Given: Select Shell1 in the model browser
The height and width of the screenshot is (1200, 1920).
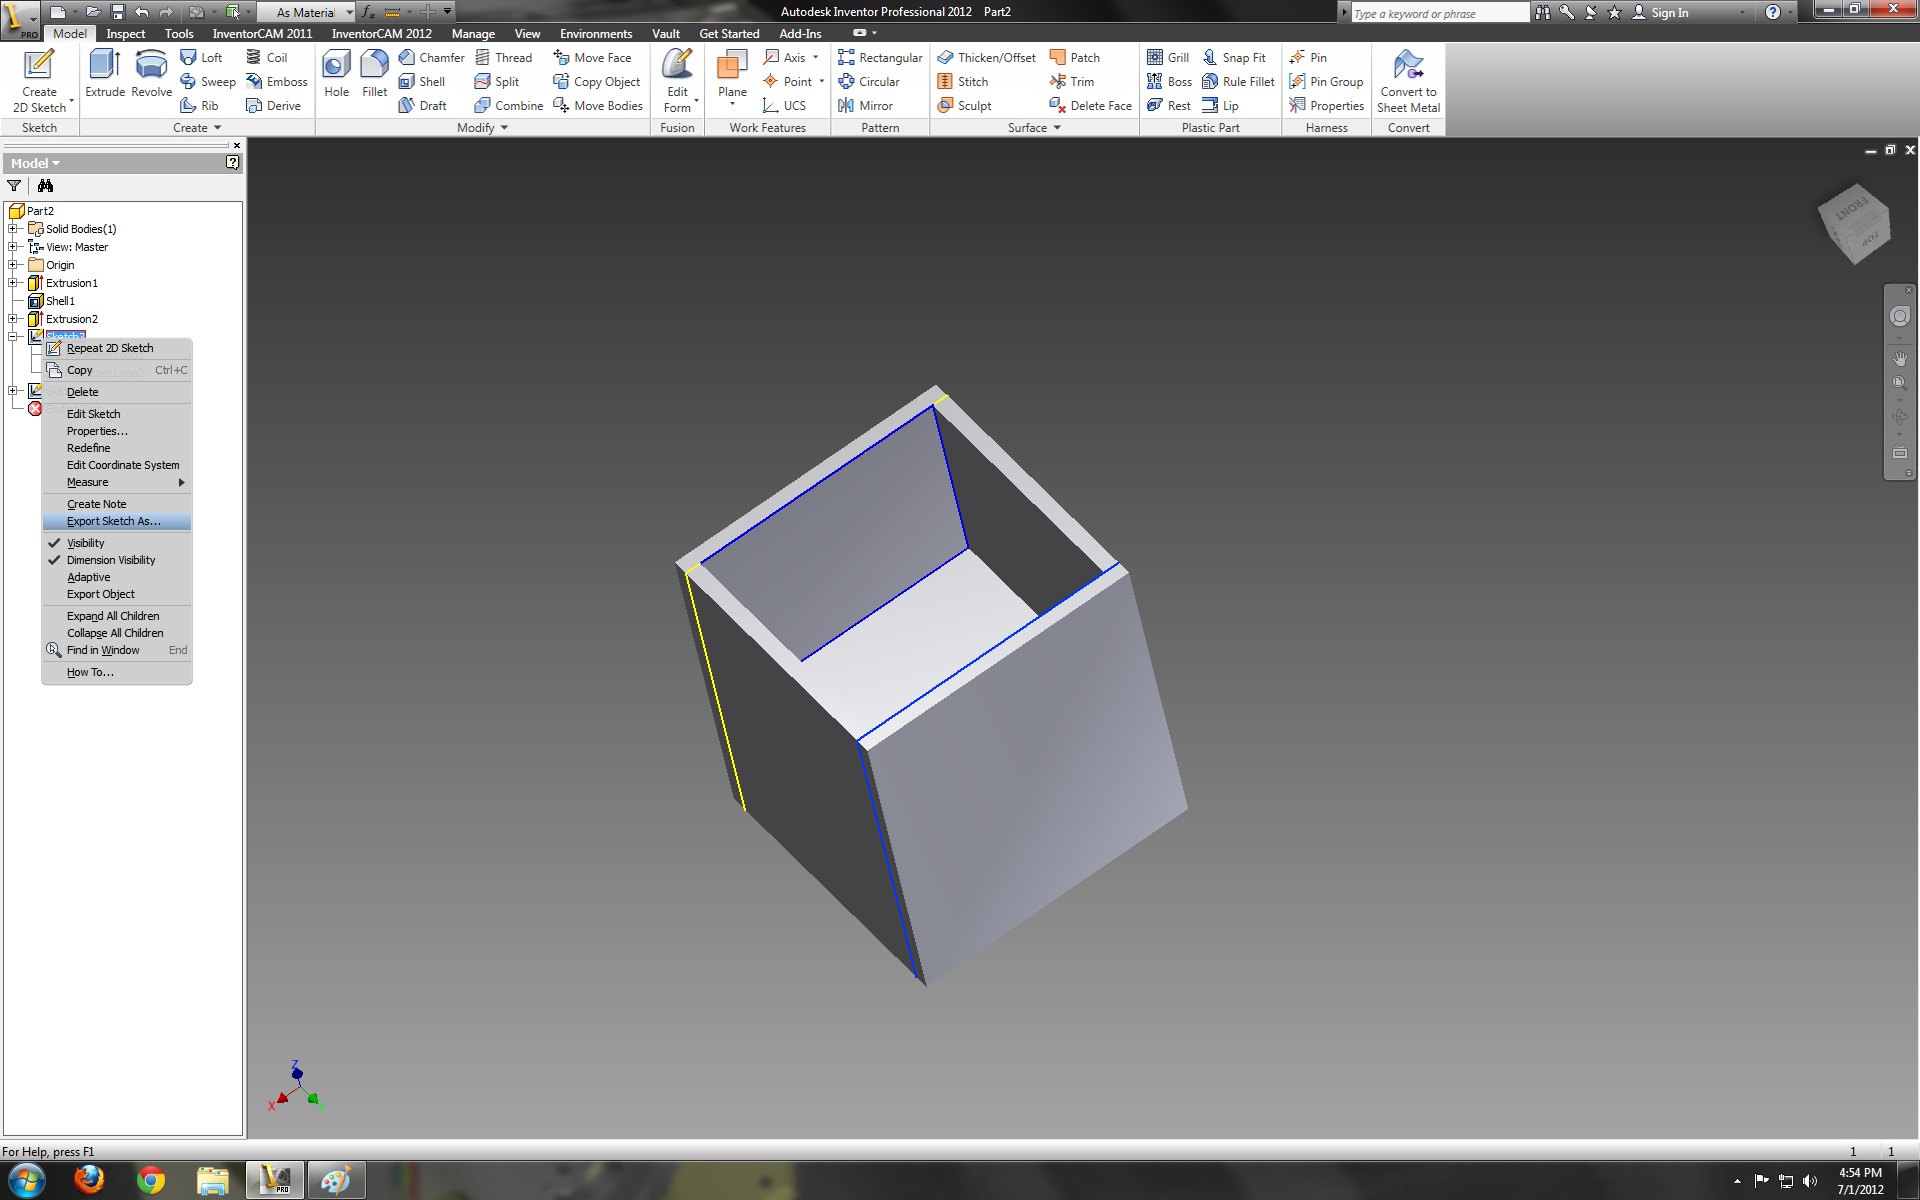Looking at the screenshot, I should pos(60,301).
